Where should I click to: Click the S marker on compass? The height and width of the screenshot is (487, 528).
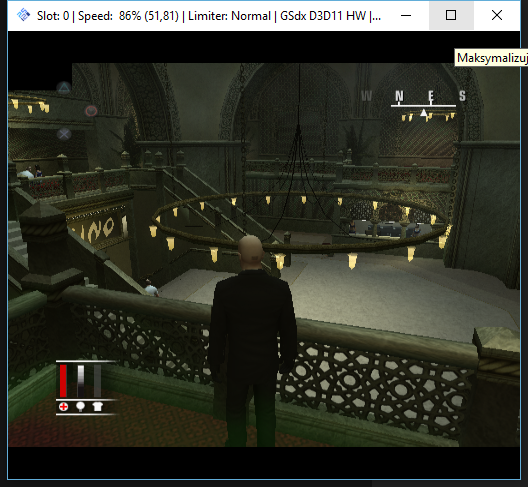point(462,96)
